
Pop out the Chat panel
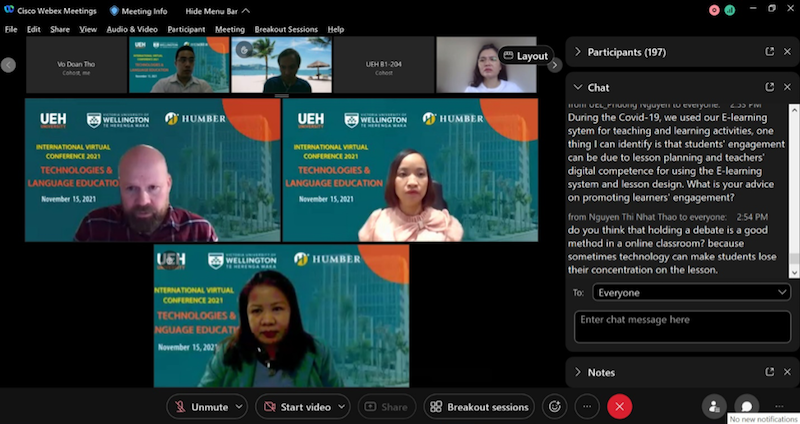pos(769,87)
